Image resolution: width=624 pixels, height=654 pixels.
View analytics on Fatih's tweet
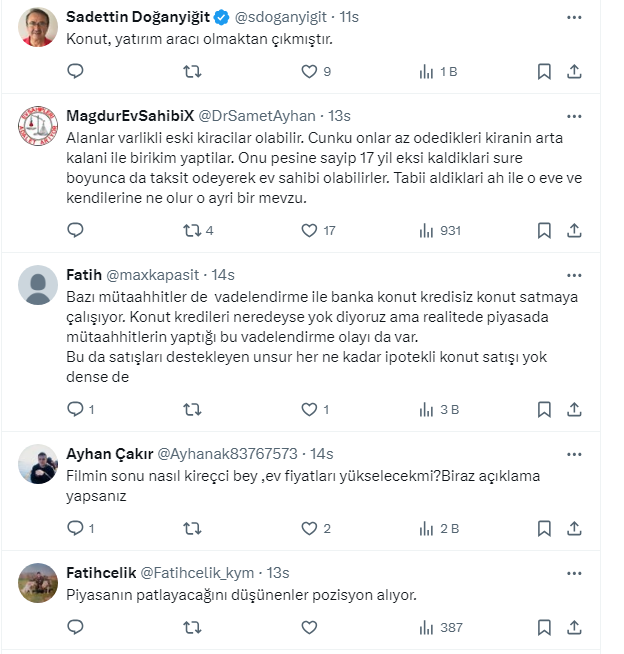pos(427,408)
